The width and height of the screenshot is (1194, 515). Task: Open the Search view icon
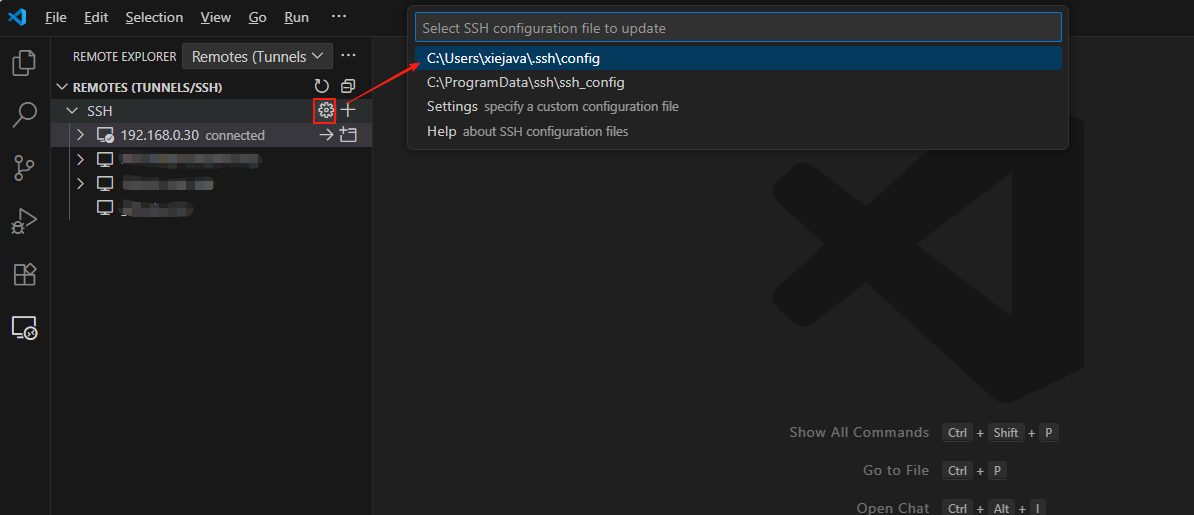pos(24,115)
